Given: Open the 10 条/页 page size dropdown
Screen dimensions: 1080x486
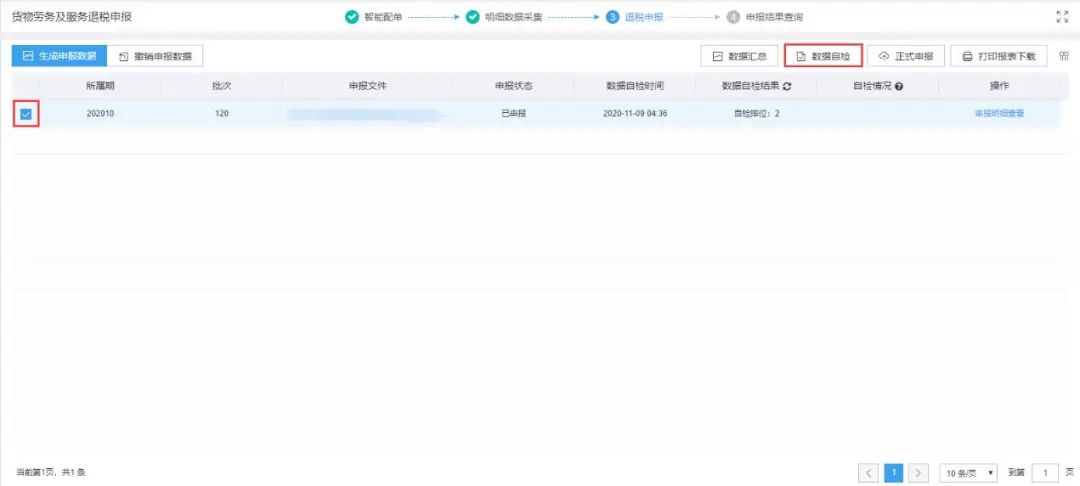Looking at the screenshot, I should [x=969, y=473].
